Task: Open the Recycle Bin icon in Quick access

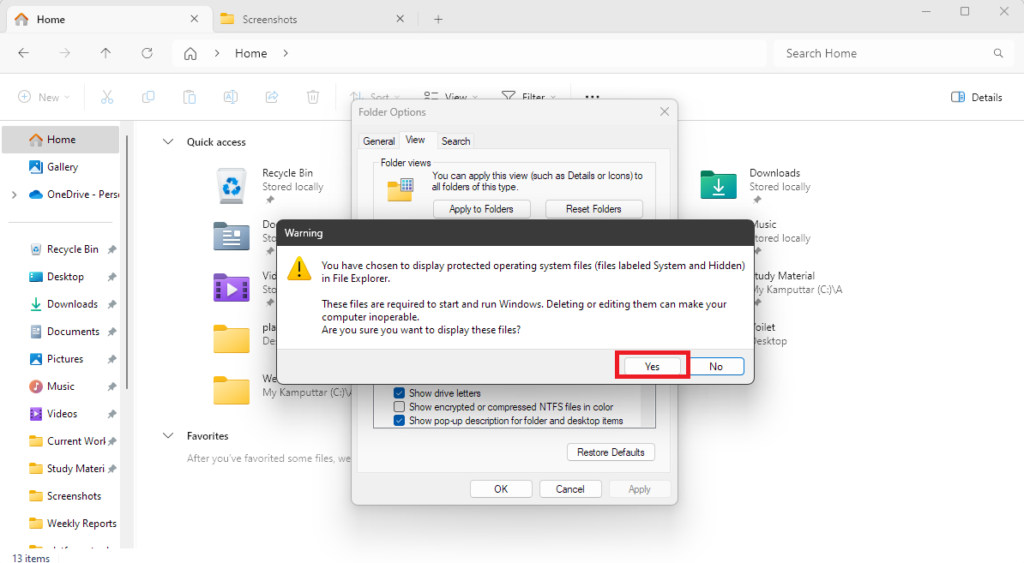Action: pos(232,184)
